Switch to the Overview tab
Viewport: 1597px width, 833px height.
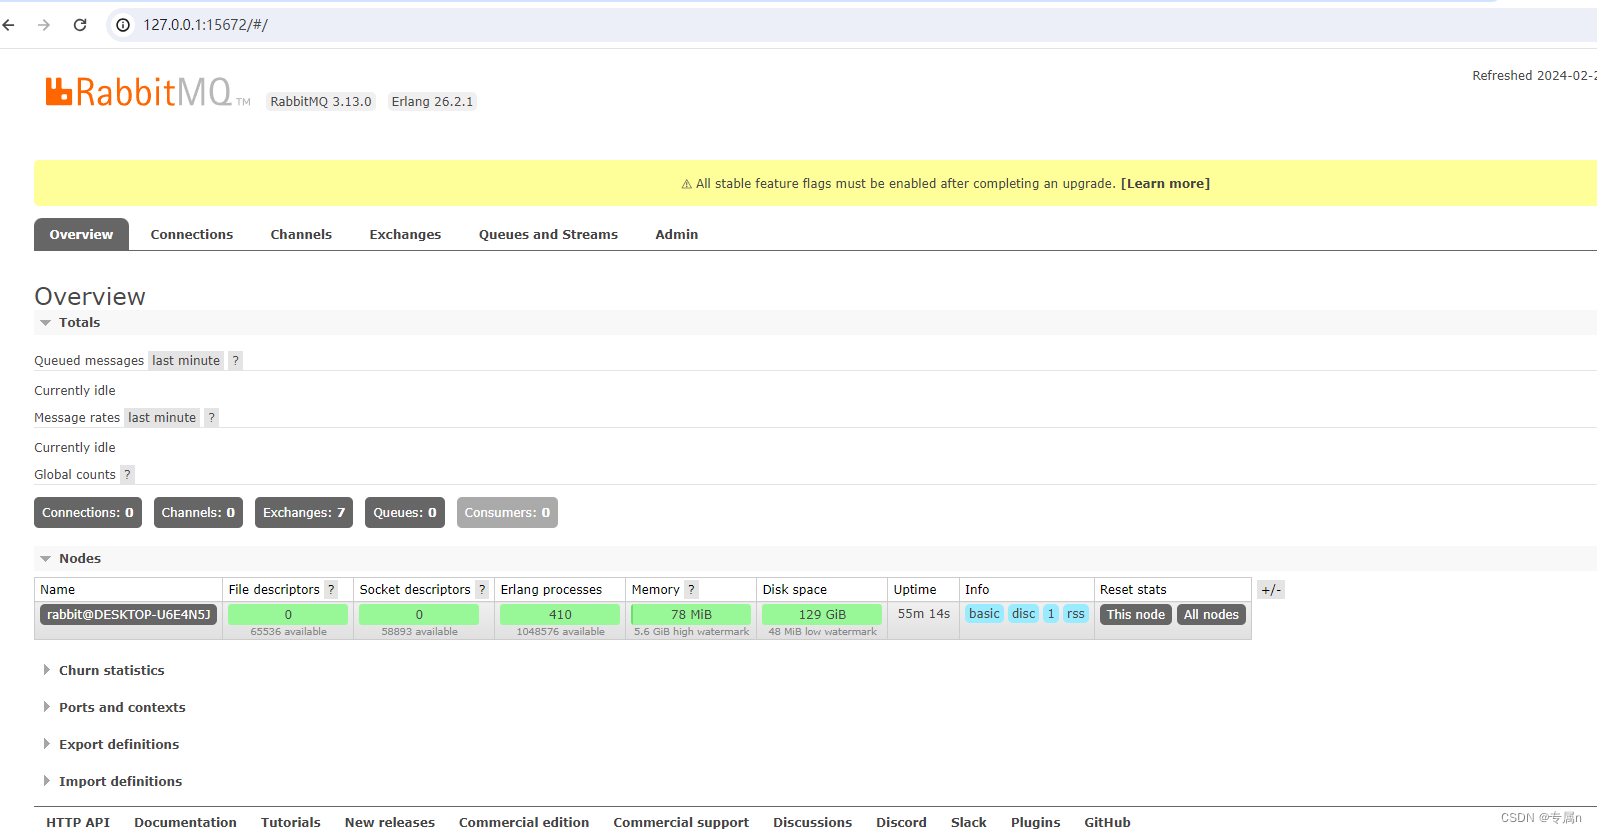click(82, 235)
